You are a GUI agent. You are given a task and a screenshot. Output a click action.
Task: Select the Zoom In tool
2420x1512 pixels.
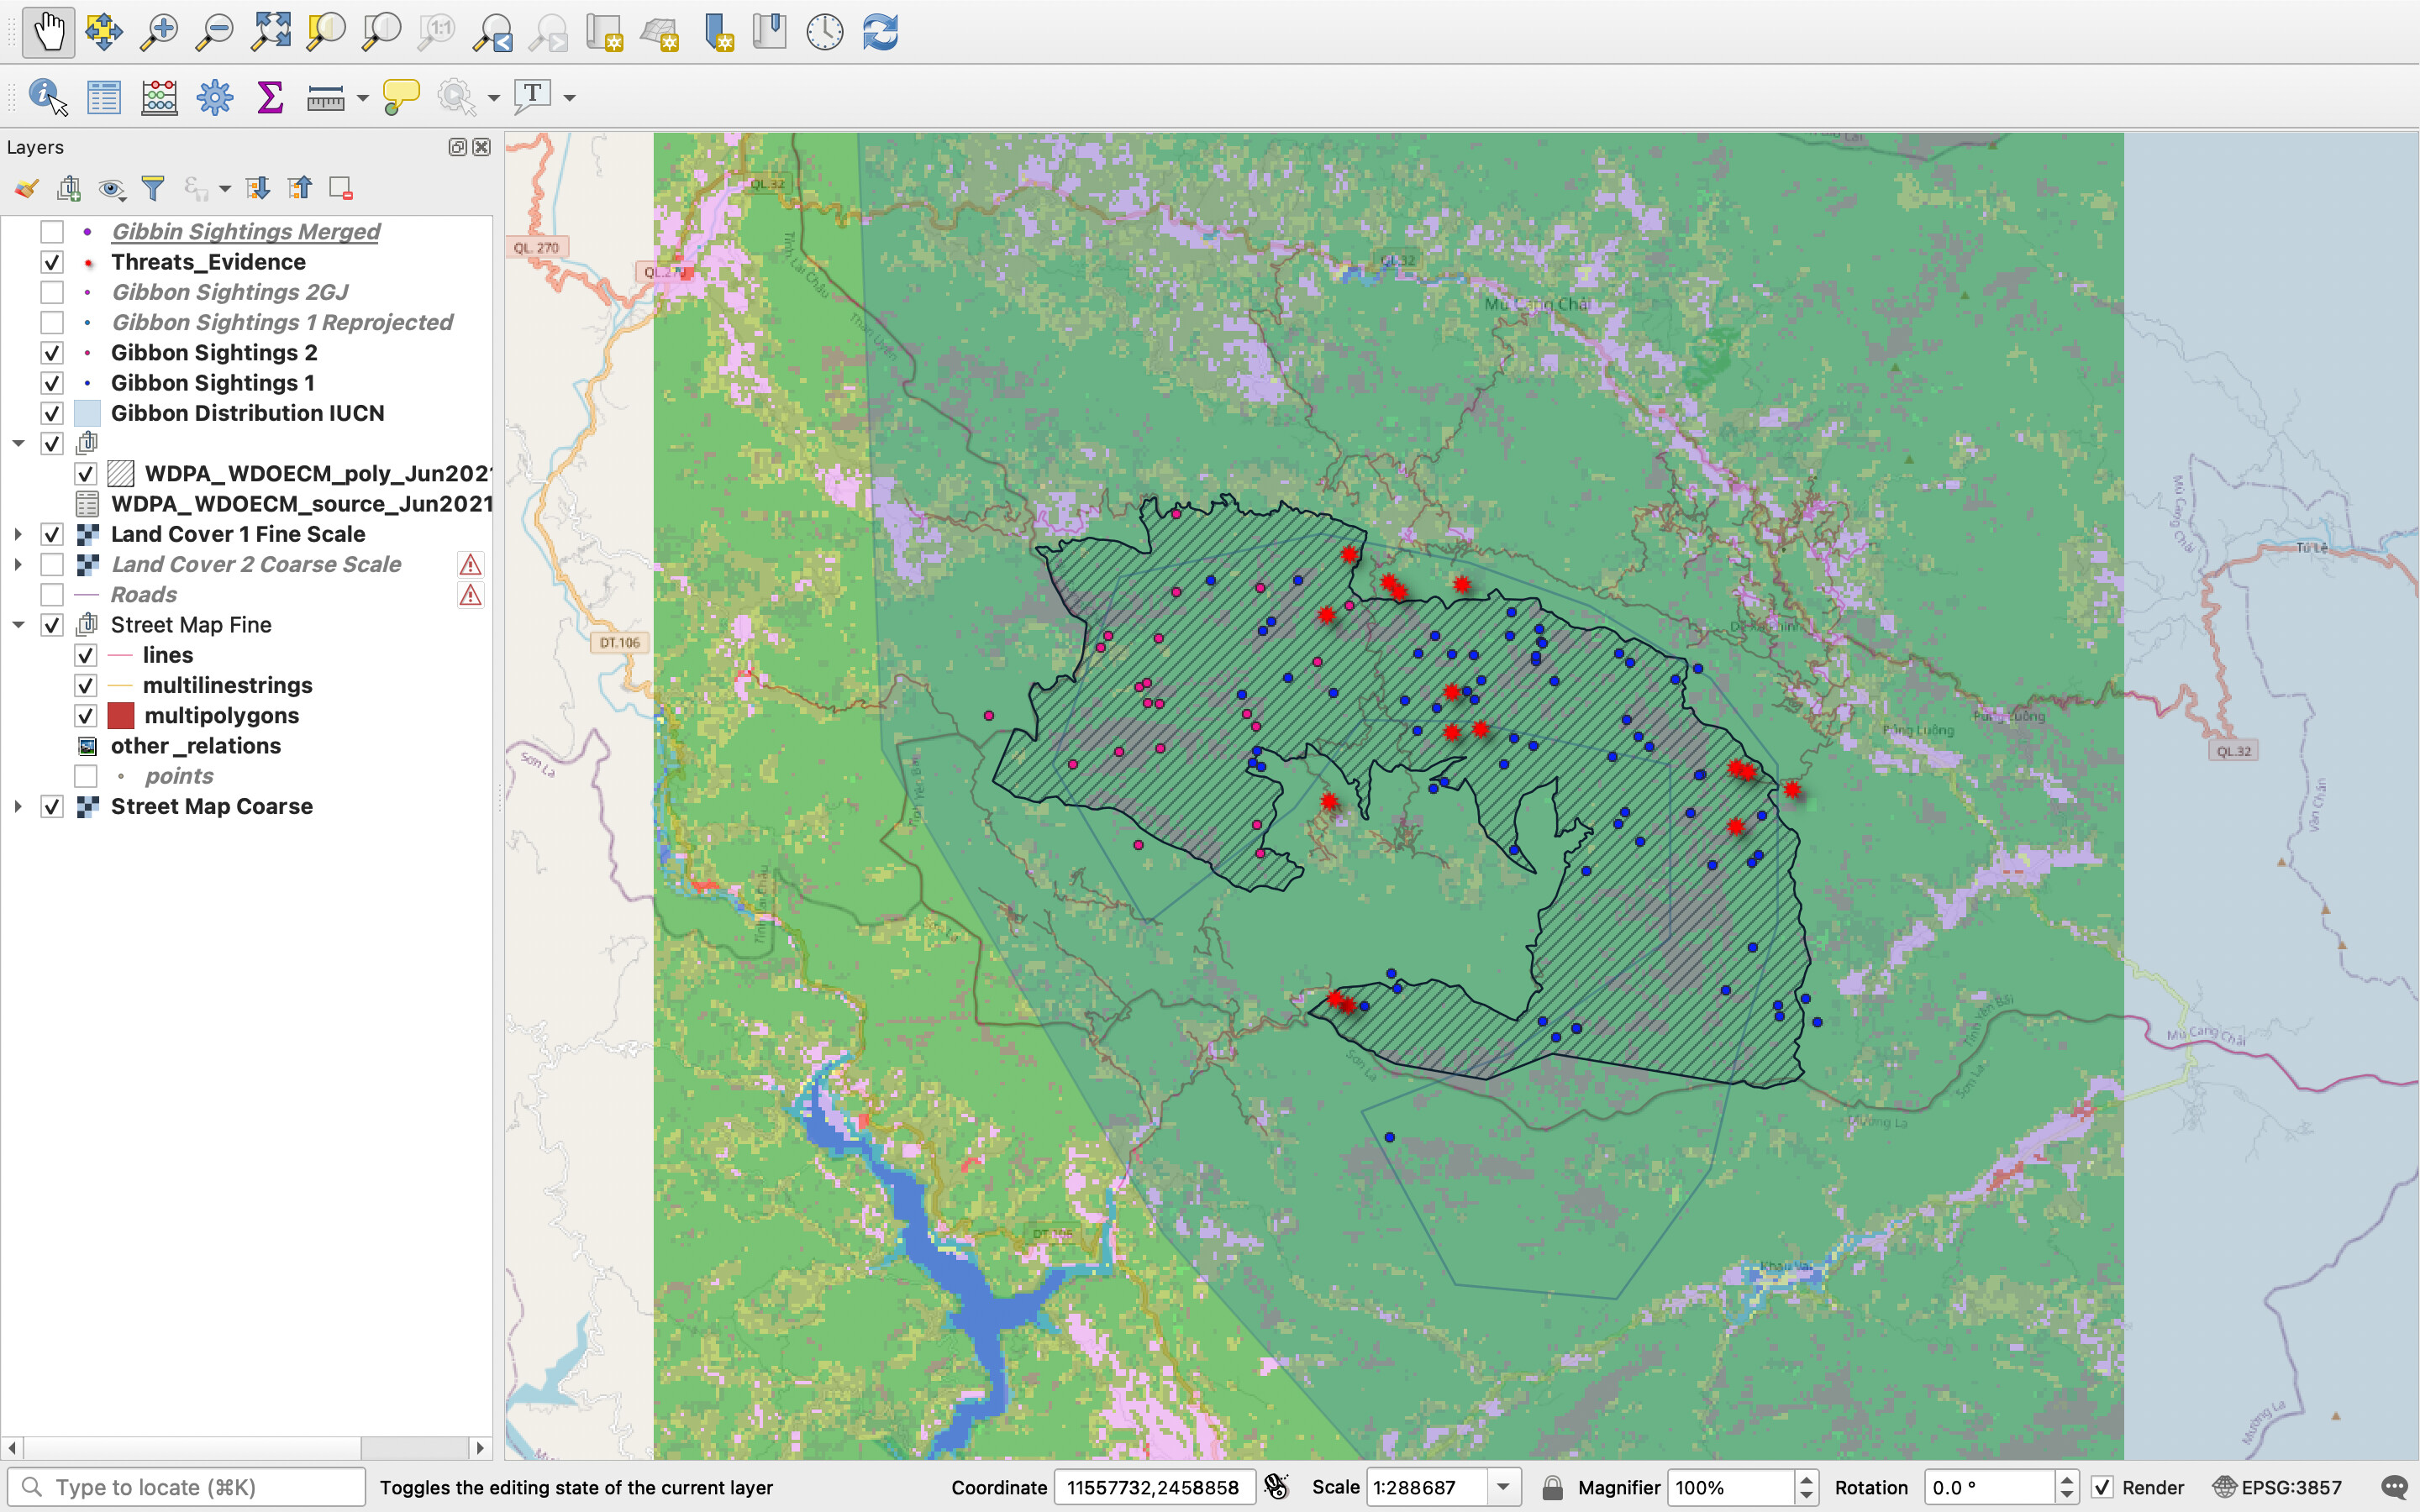point(159,32)
